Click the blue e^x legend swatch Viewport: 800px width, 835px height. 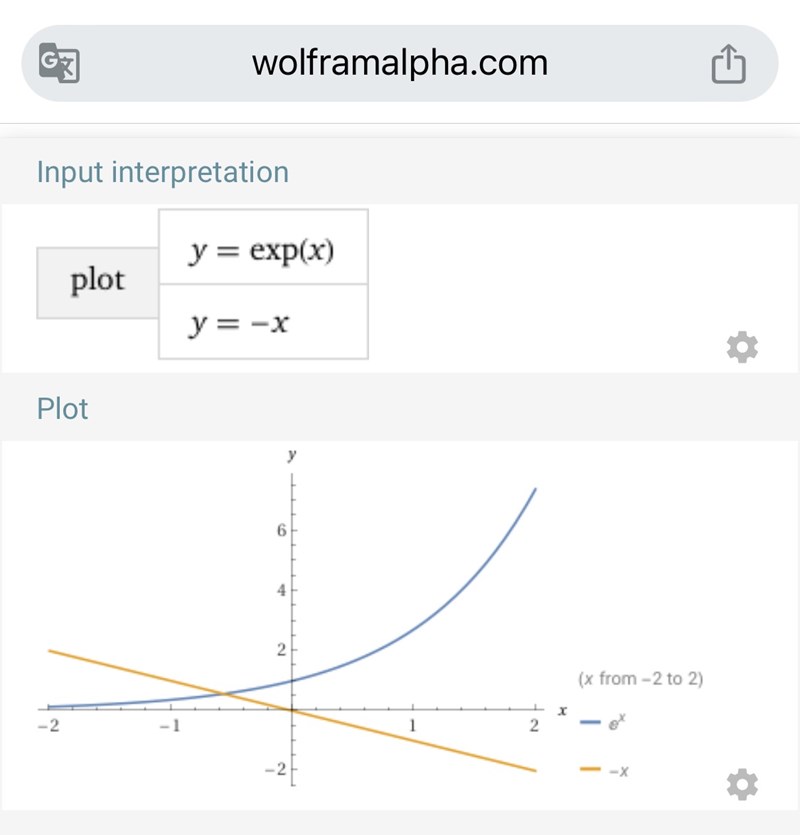point(591,722)
